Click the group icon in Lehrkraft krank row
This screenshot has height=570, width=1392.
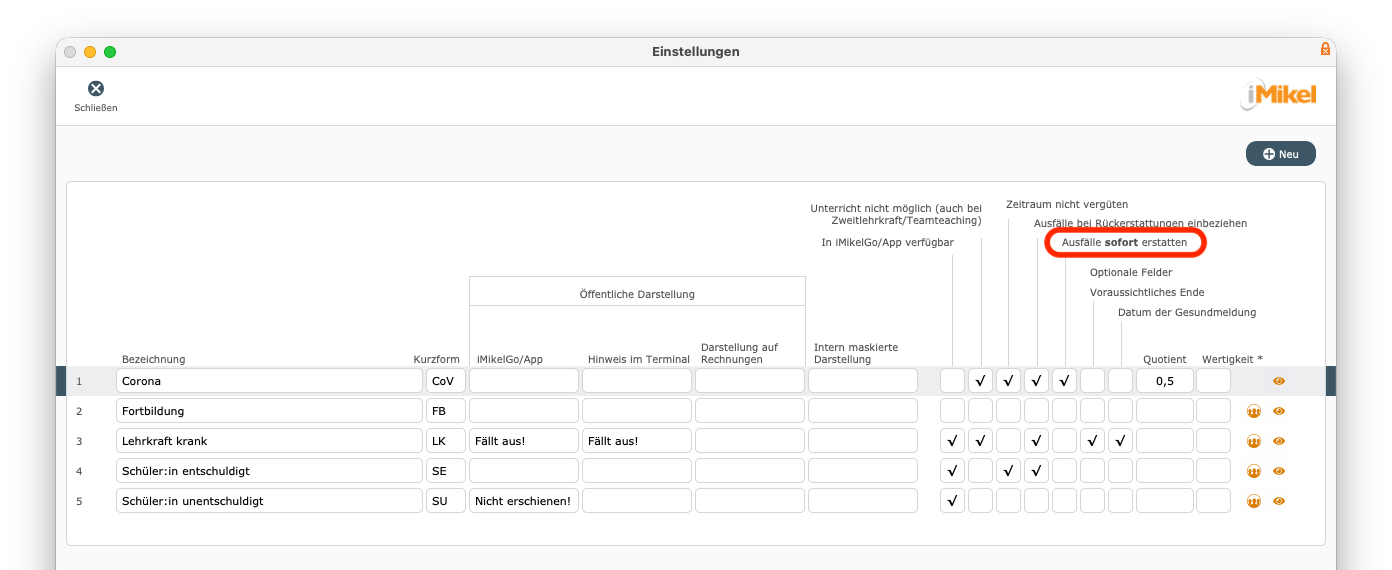(1254, 441)
